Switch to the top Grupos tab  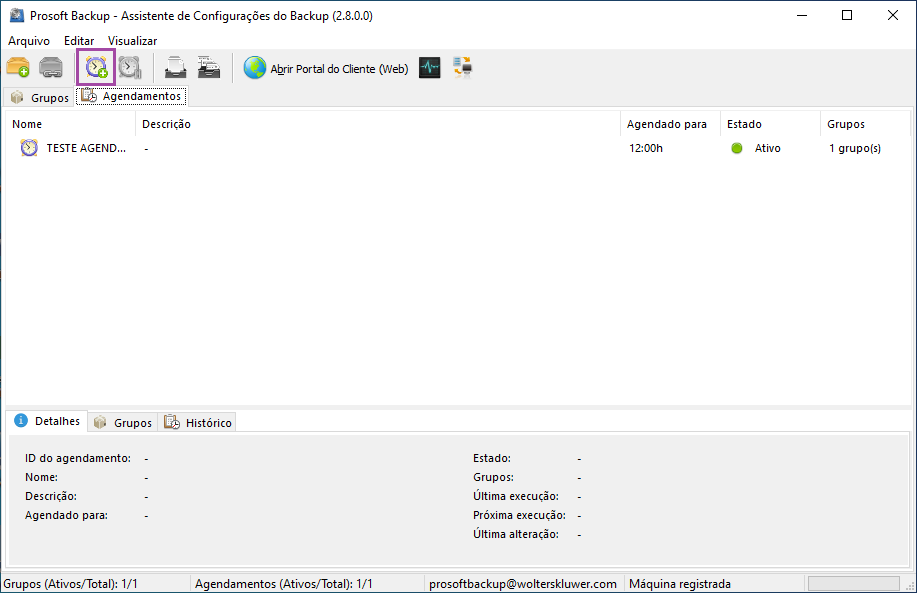40,98
